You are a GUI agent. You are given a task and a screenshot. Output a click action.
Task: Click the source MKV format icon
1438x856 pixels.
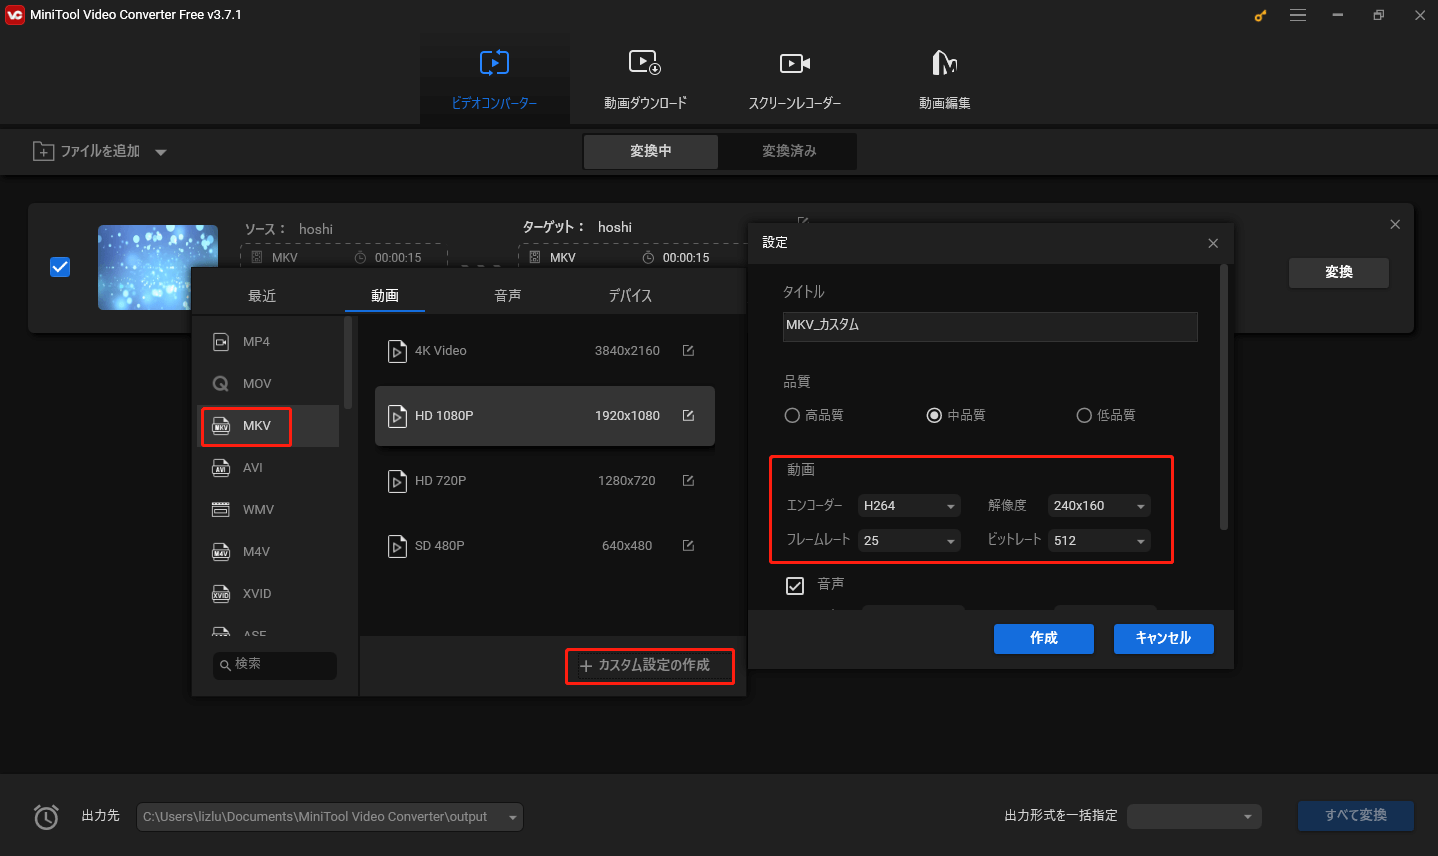pyautogui.click(x=257, y=258)
